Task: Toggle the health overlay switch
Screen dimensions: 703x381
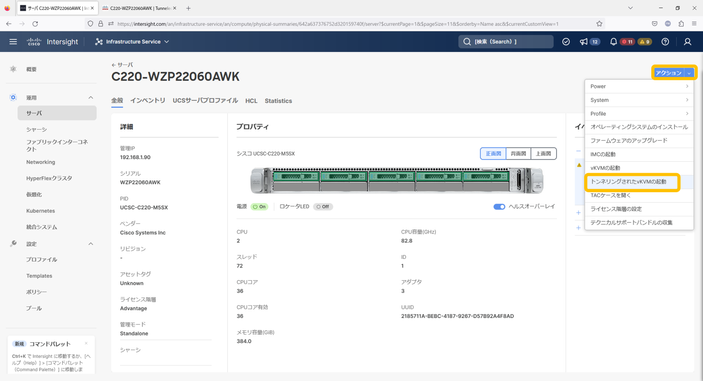Action: 499,207
